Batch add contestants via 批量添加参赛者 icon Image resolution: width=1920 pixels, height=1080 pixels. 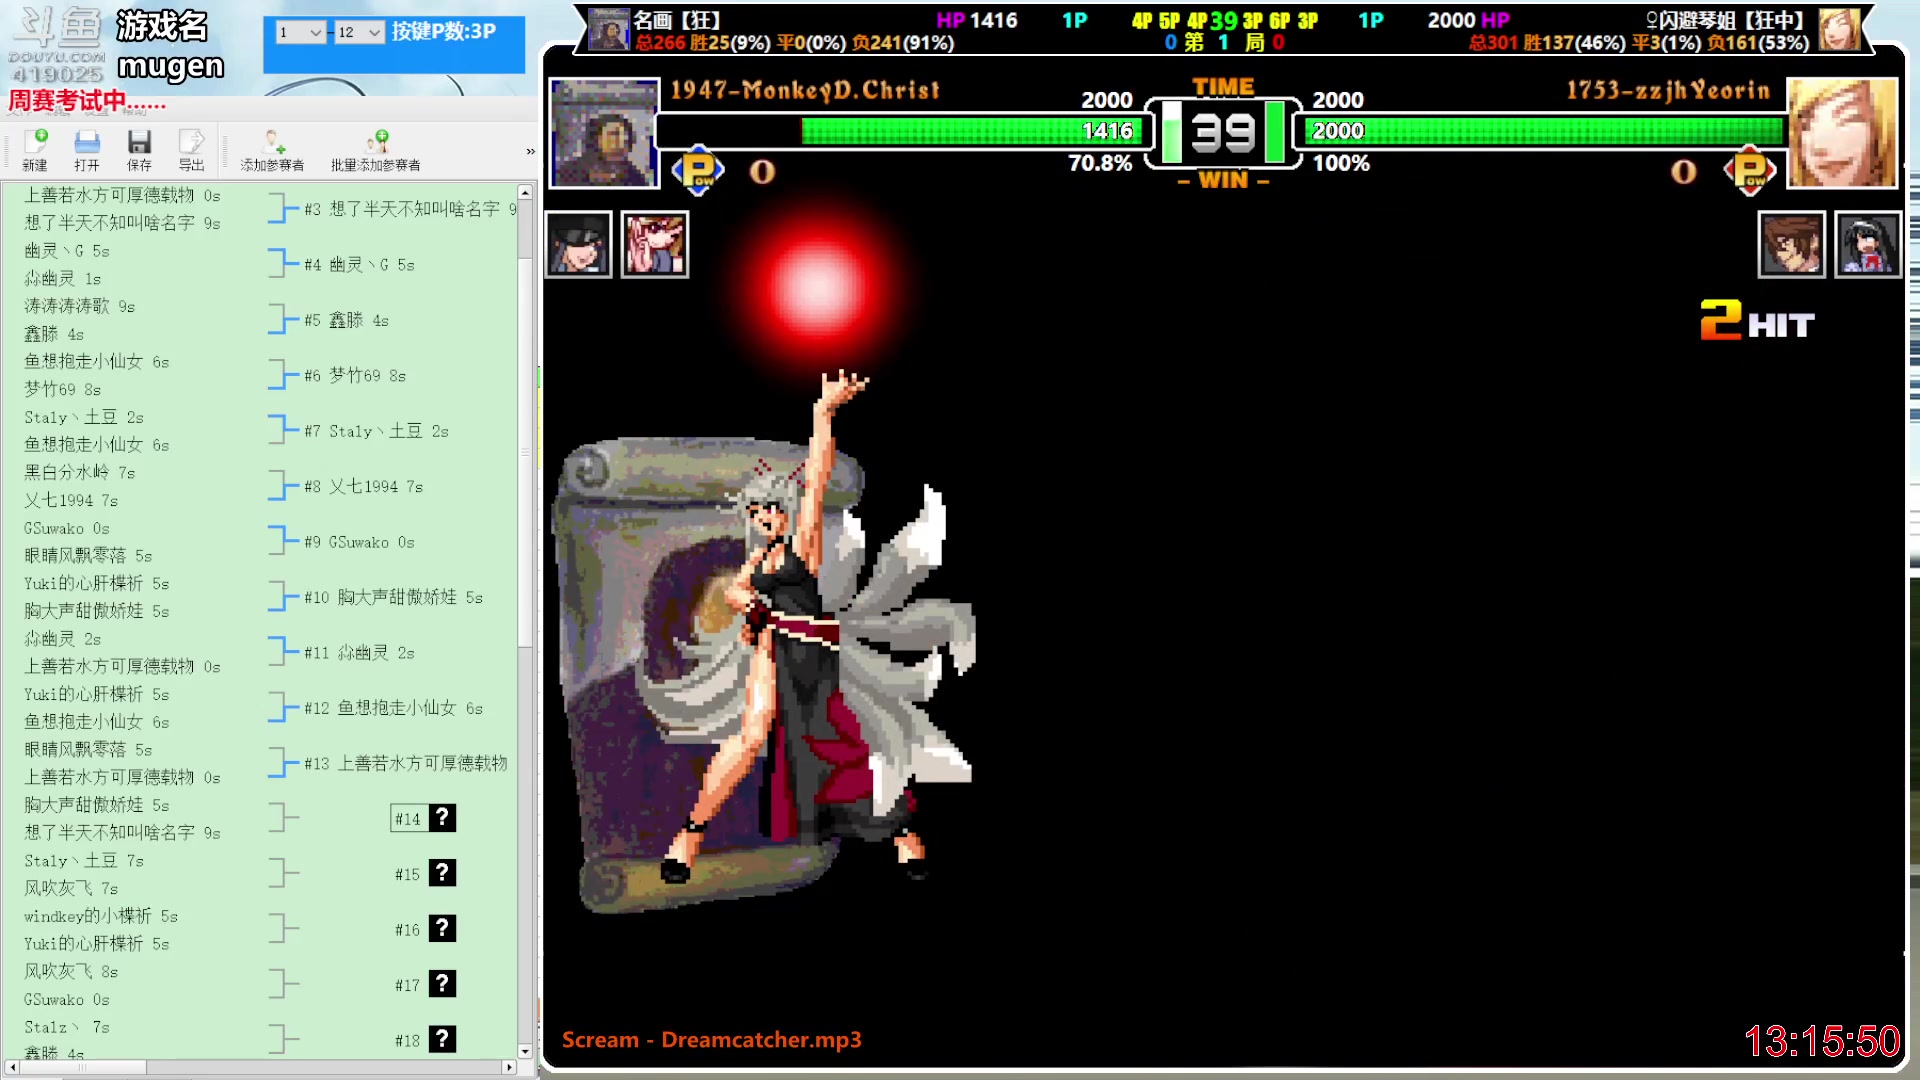376,149
